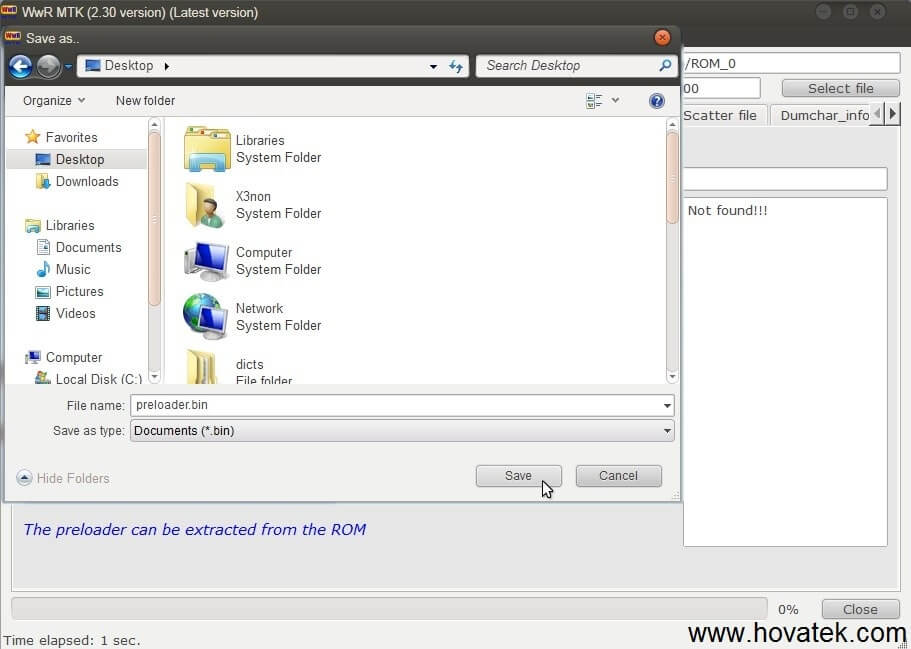This screenshot has width=911, height=649.
Task: Open the address bar history dropdown
Action: click(433, 66)
